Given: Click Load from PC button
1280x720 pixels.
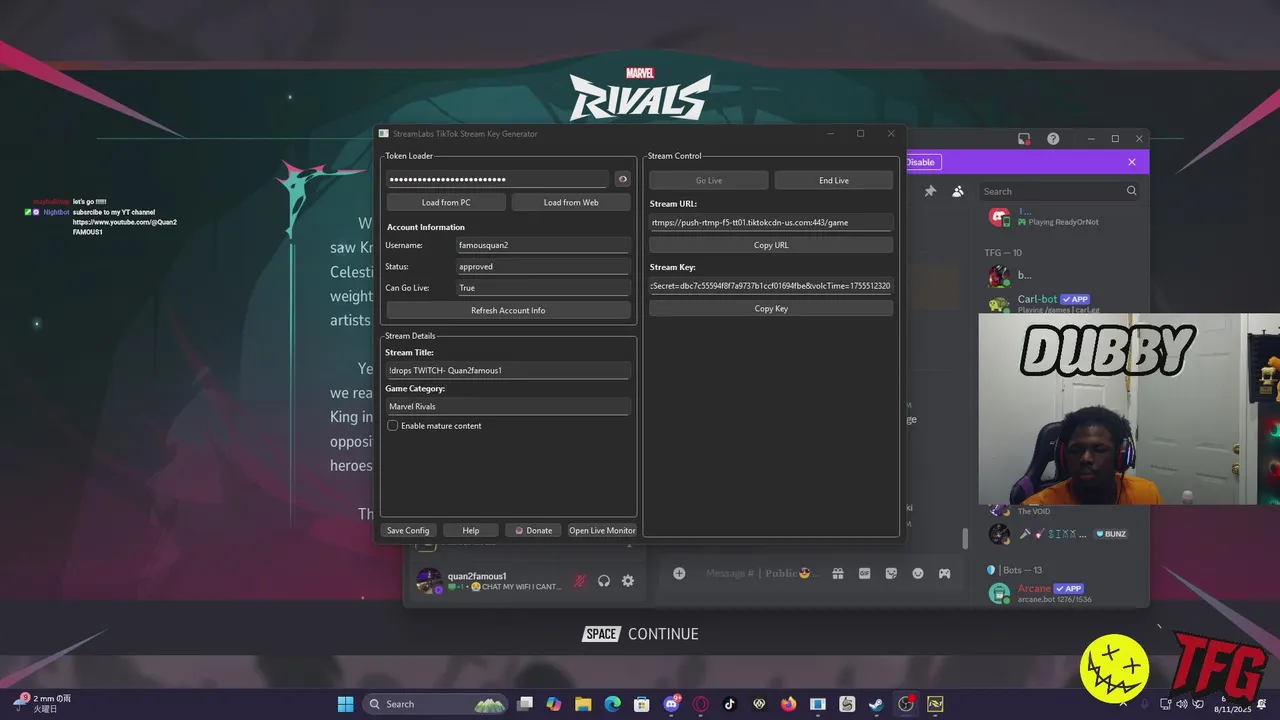Looking at the screenshot, I should (446, 202).
